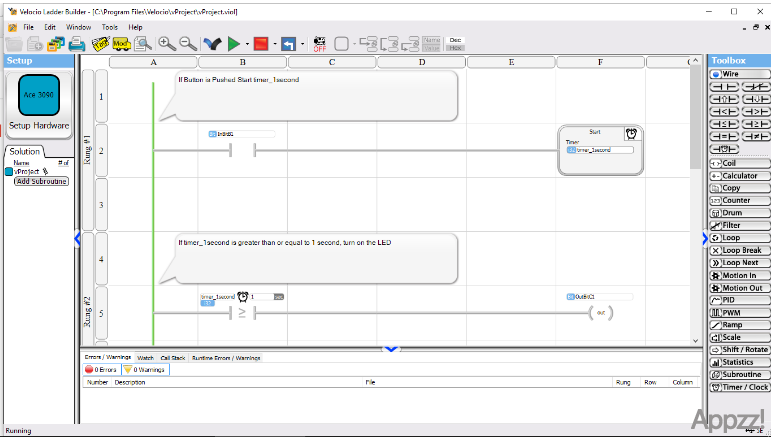Select the vProject item in Solution
This screenshot has height=438, width=773.
coord(27,172)
